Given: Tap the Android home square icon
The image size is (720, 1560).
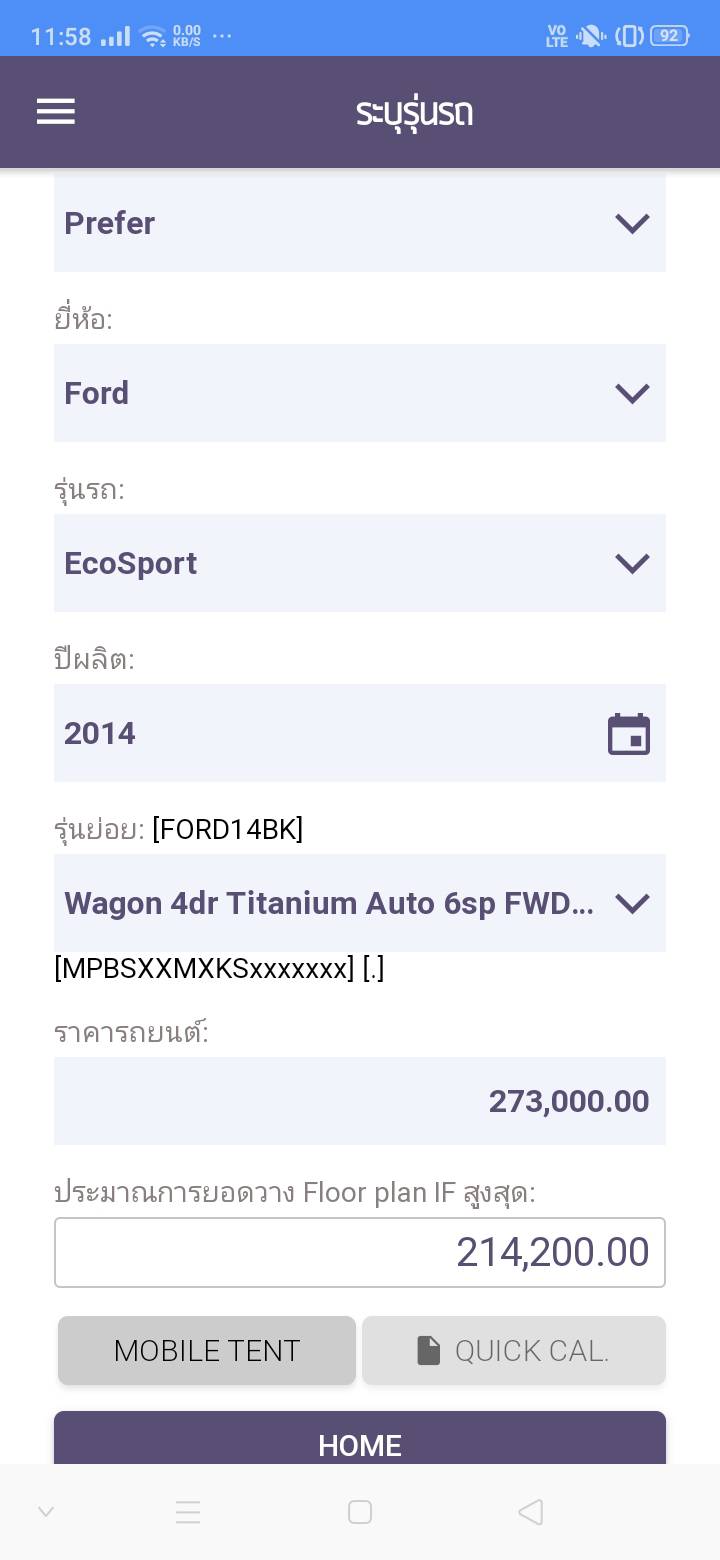Looking at the screenshot, I should pos(360,1512).
